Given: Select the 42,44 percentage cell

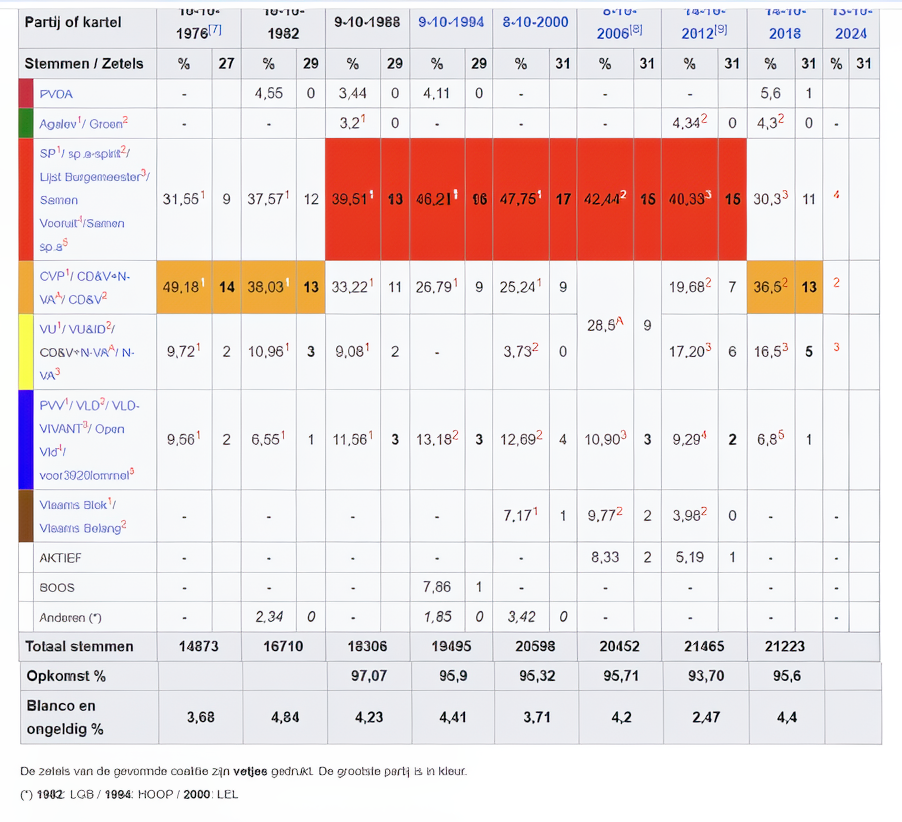Looking at the screenshot, I should click(x=605, y=200).
